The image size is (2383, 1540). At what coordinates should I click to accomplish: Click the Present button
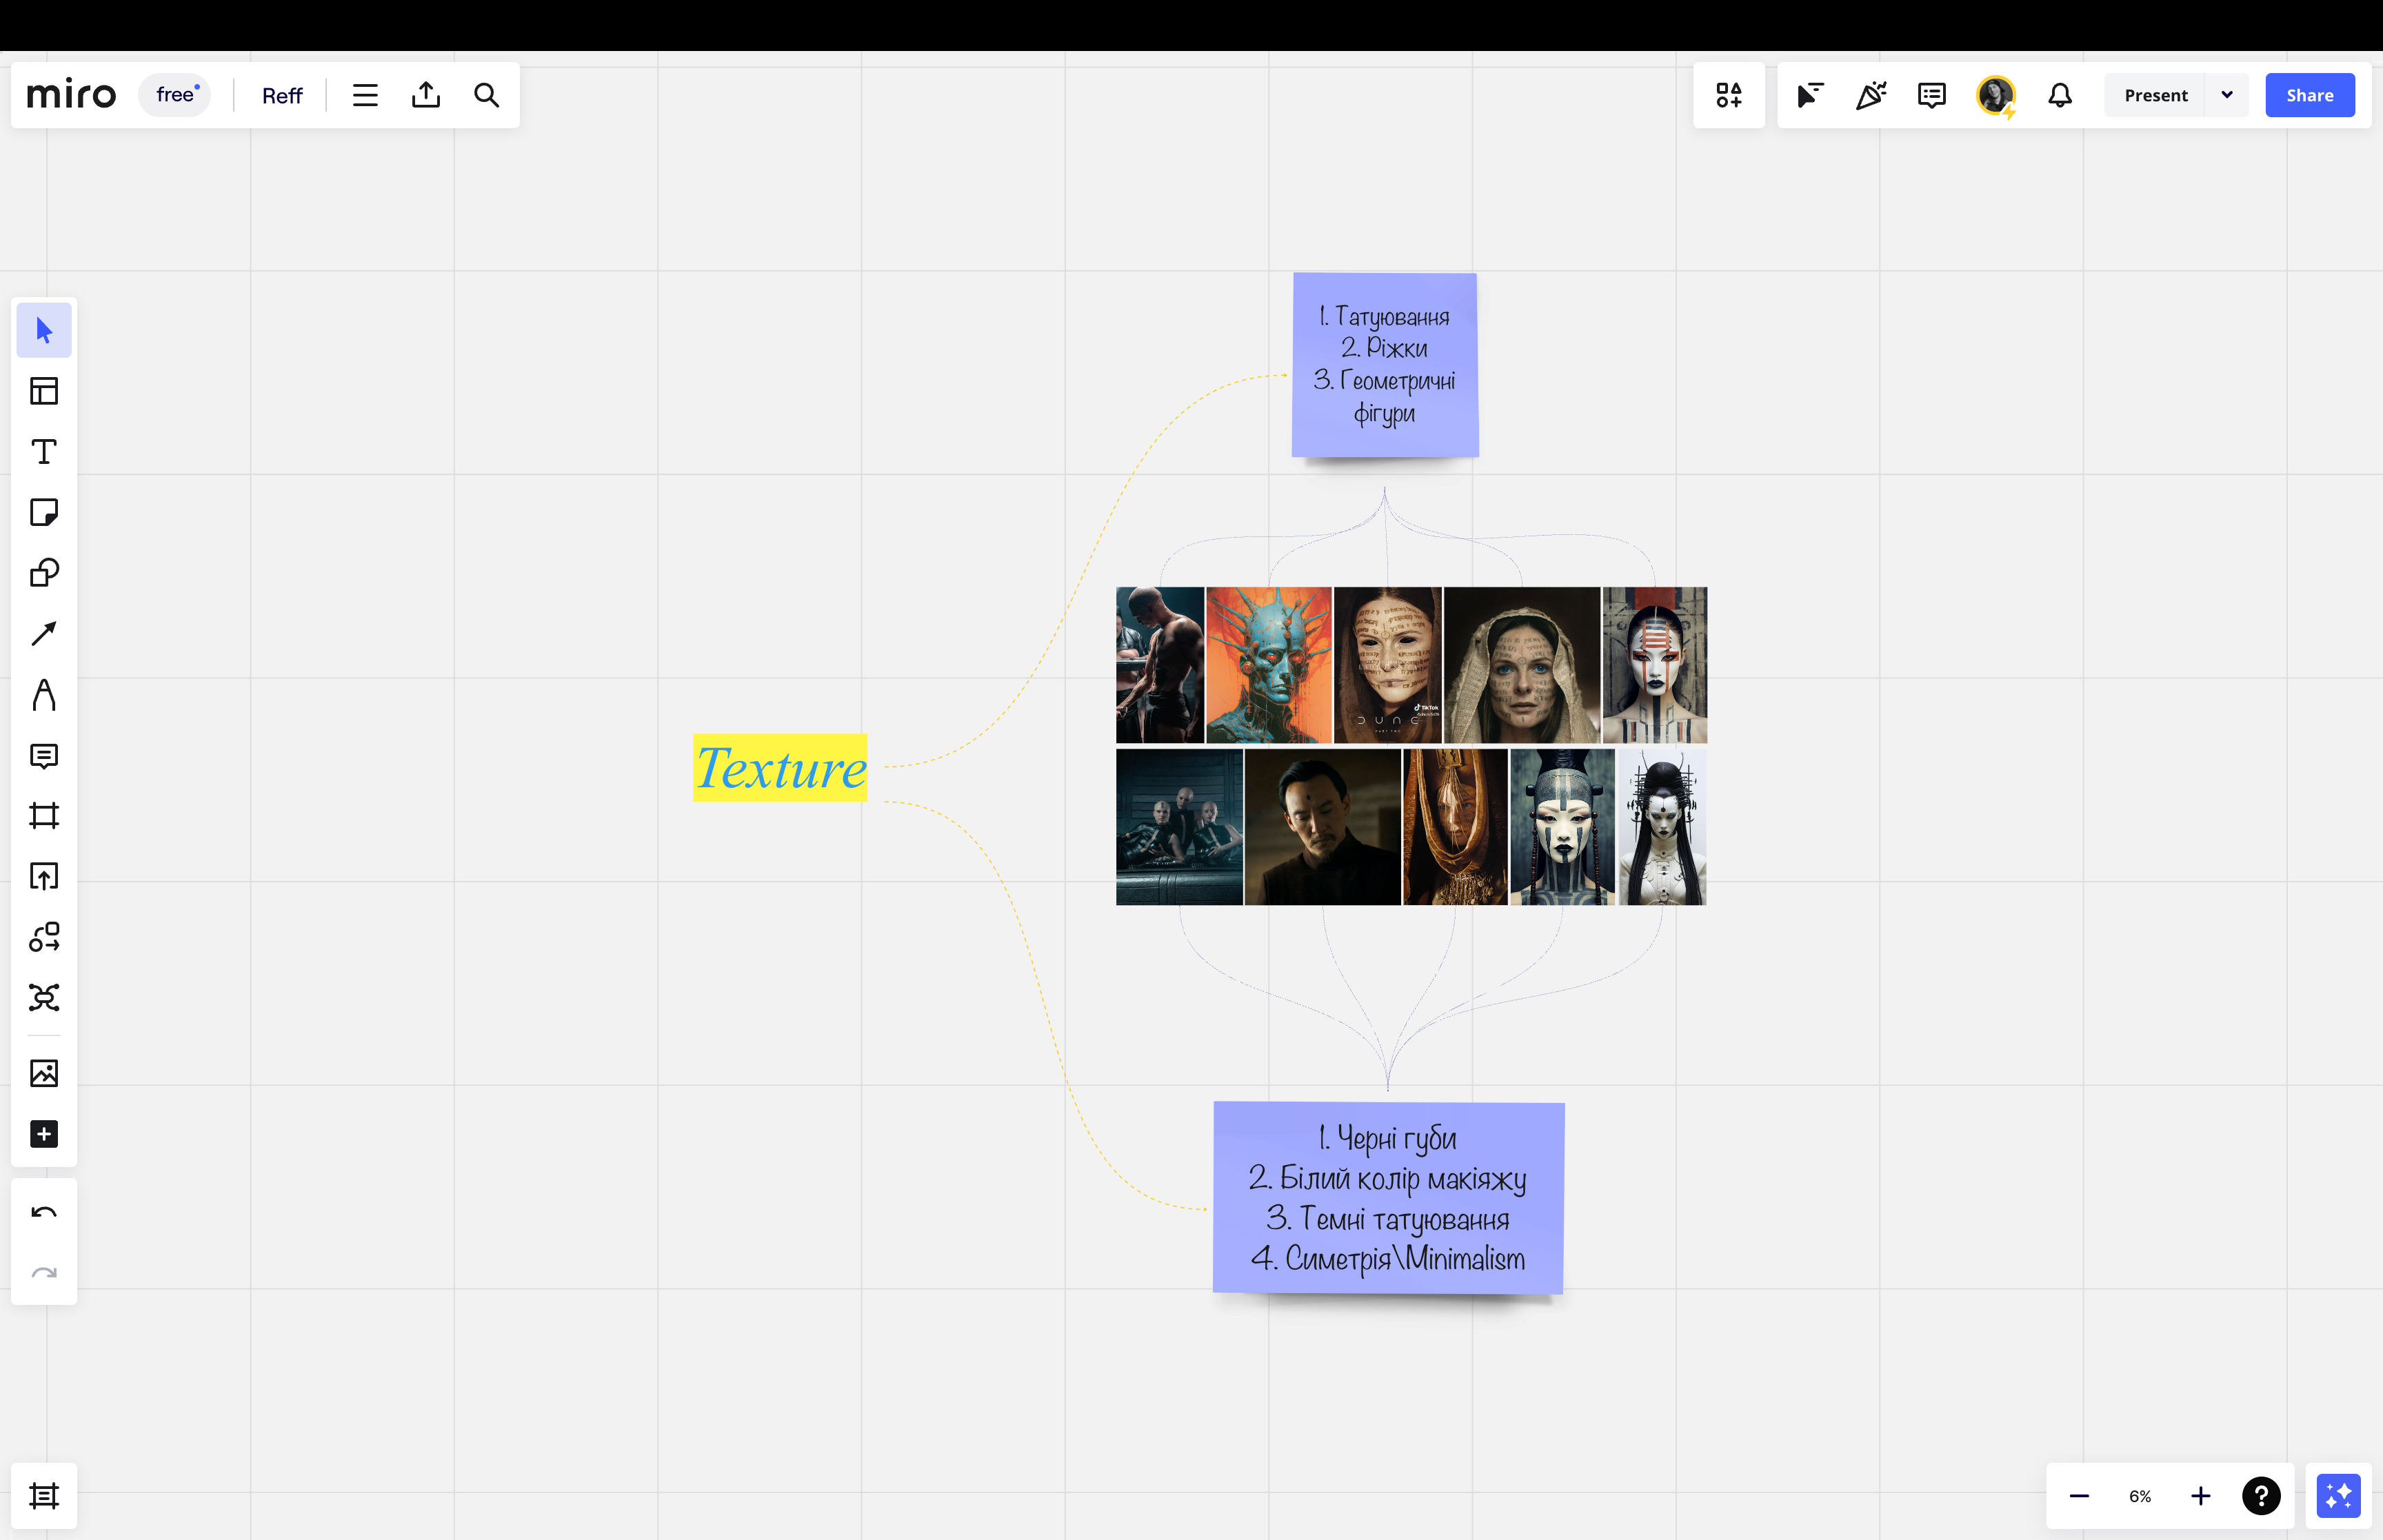pos(2155,95)
